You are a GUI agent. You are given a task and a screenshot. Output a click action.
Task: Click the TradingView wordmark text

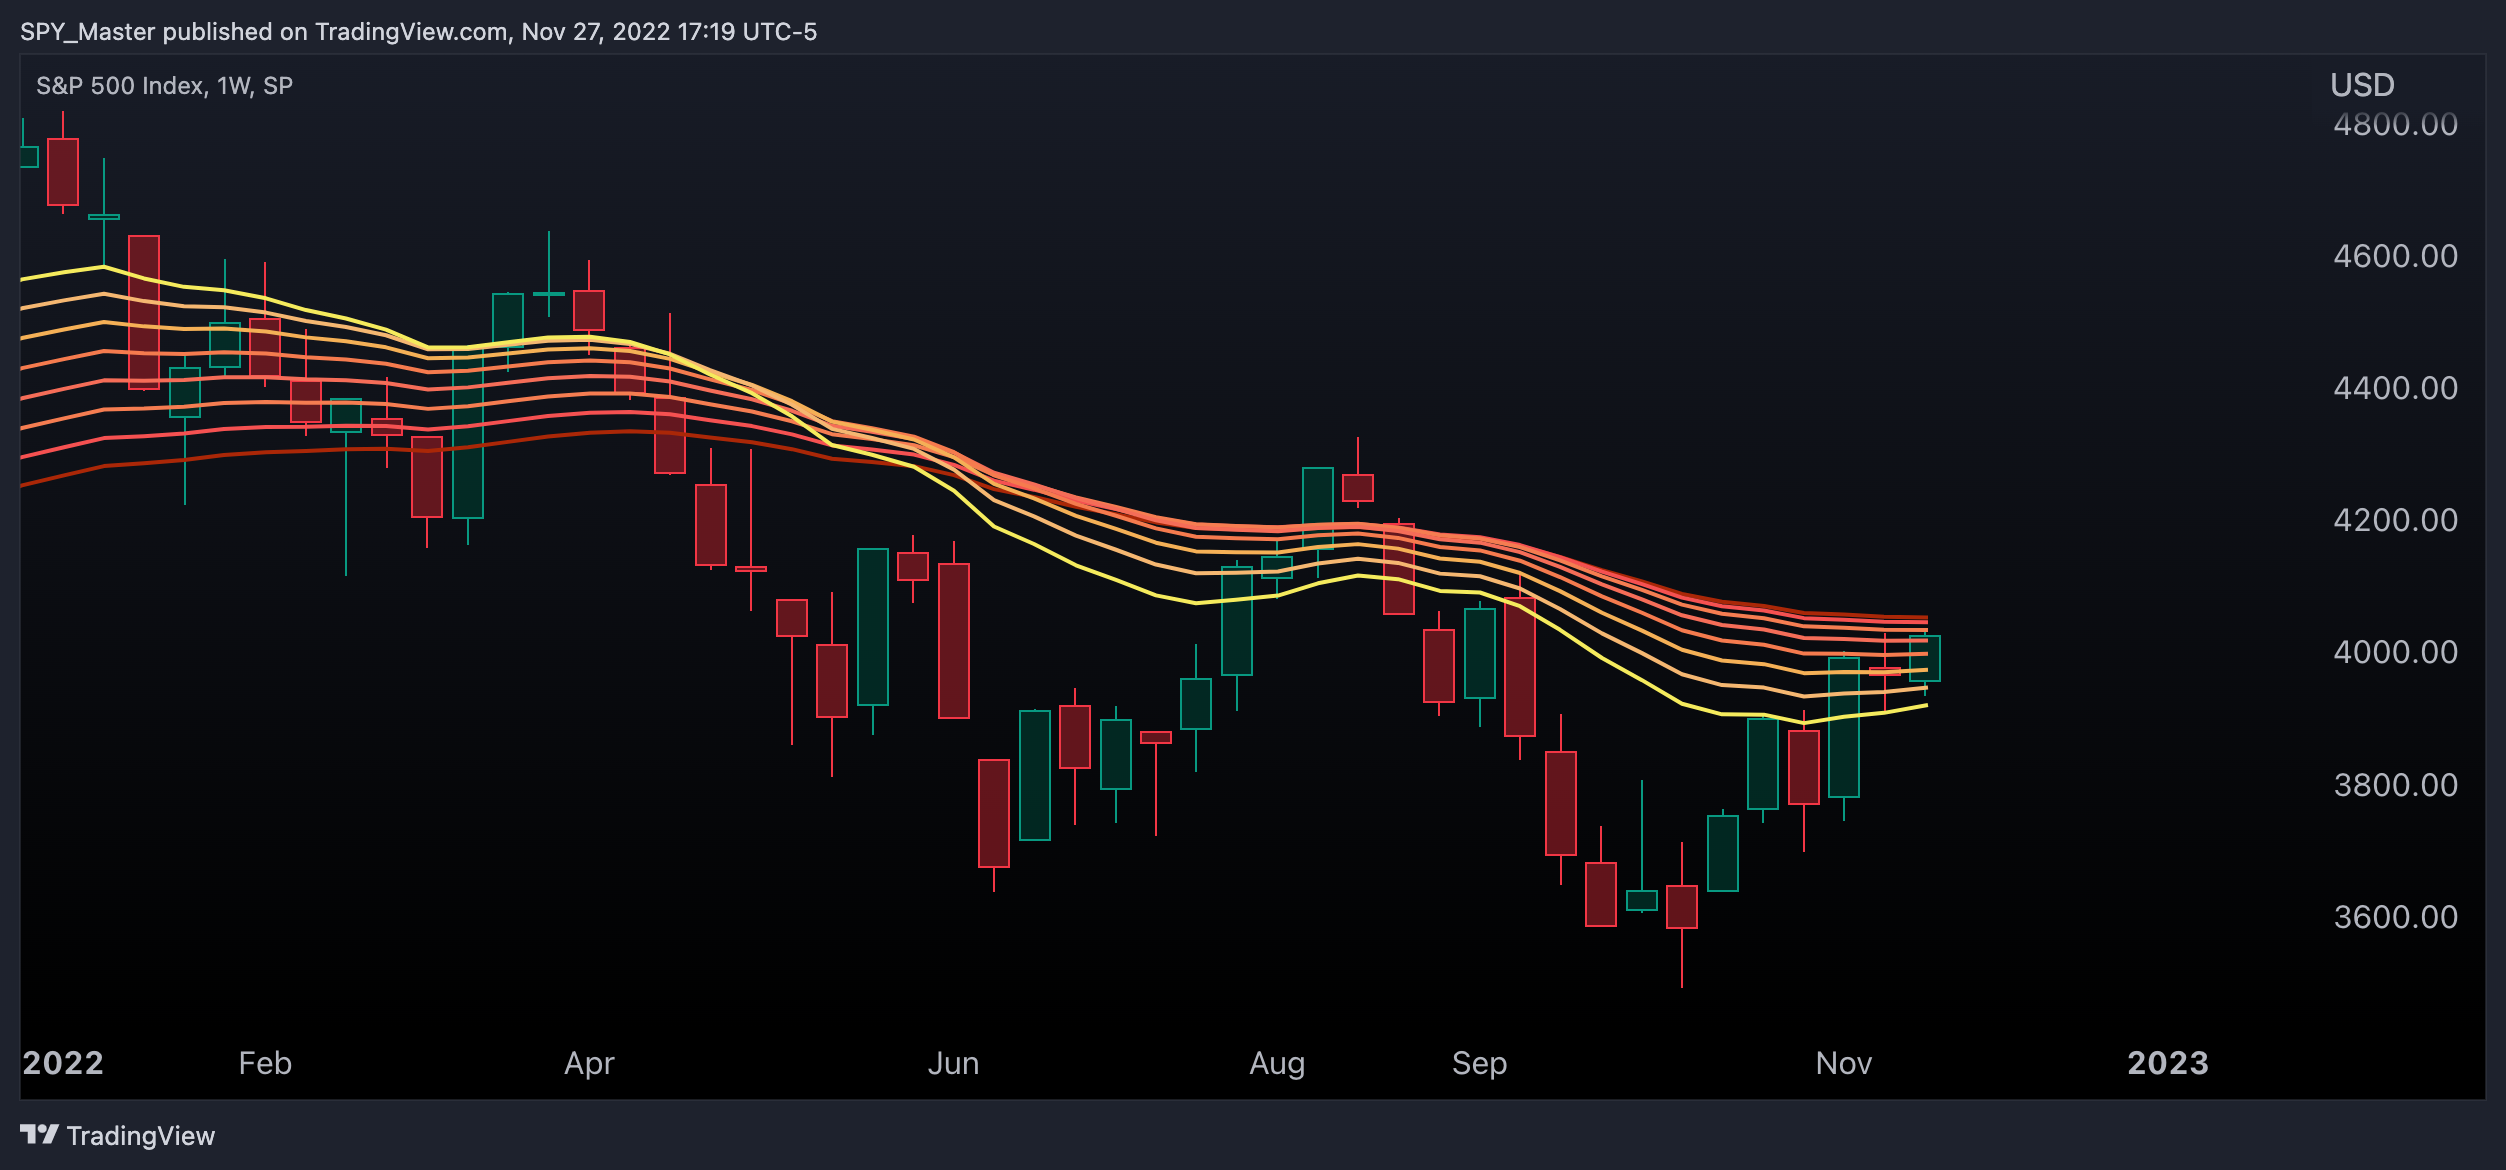[141, 1136]
